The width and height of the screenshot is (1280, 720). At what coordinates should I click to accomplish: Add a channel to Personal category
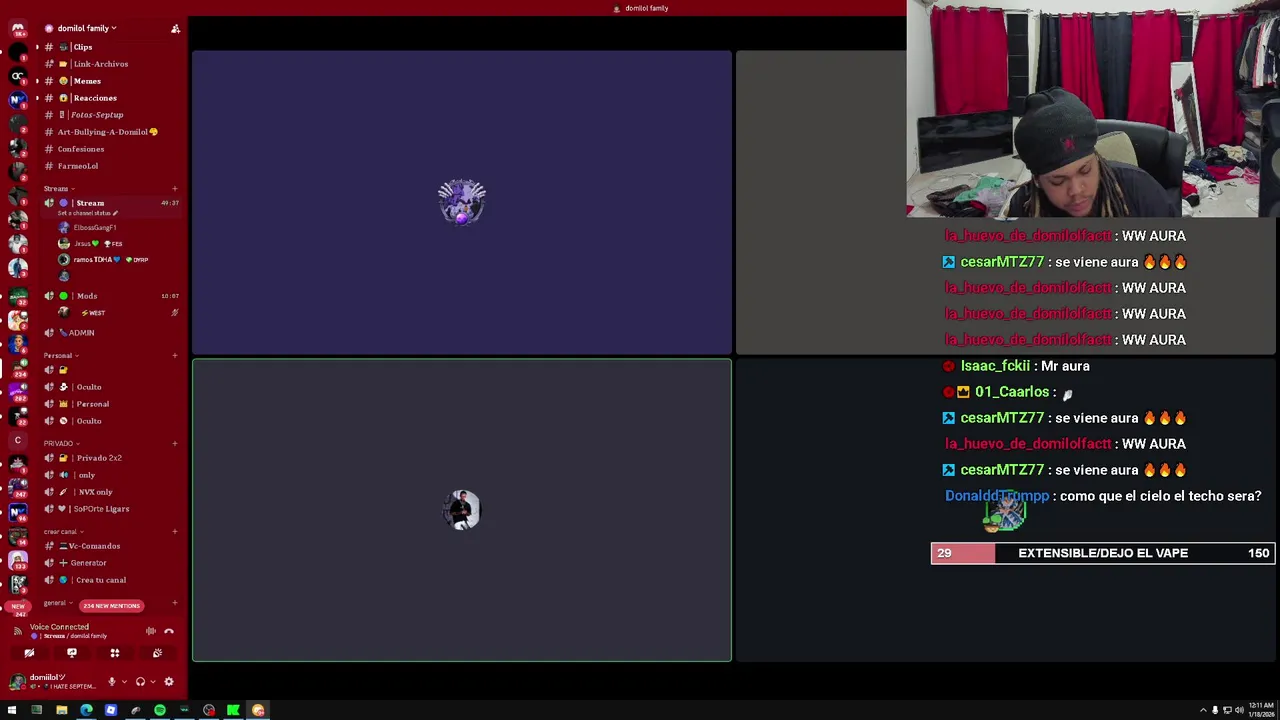click(175, 355)
